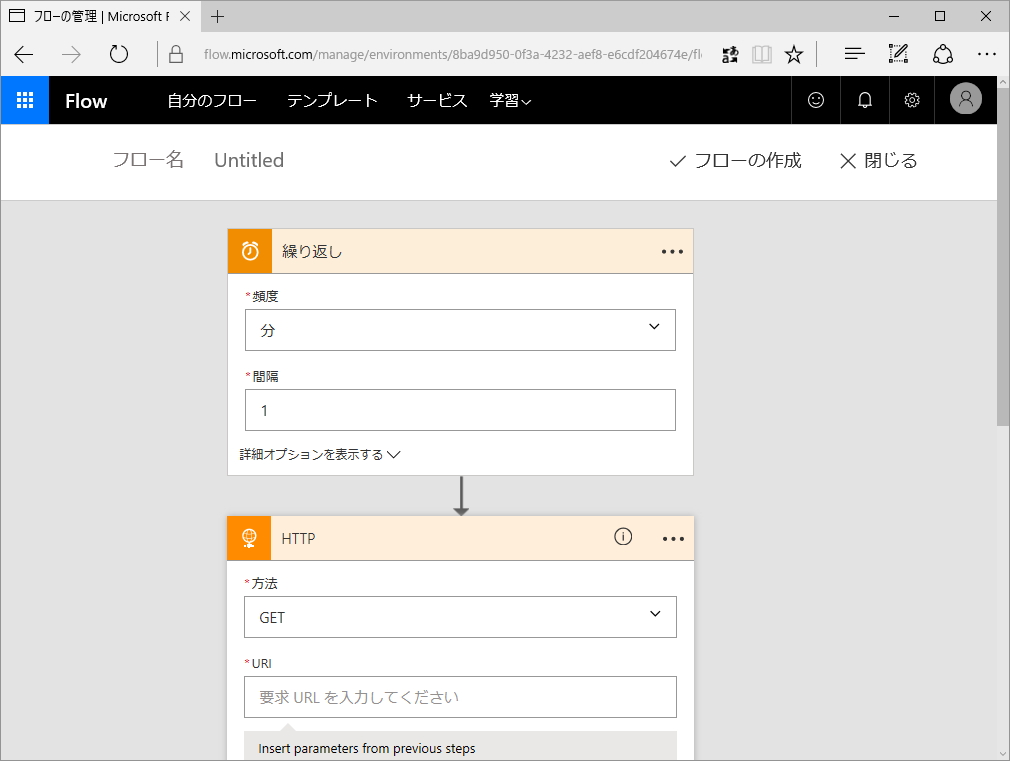Open reading view in the browser toolbar
Viewport: 1010px width, 761px height.
pyautogui.click(x=762, y=55)
